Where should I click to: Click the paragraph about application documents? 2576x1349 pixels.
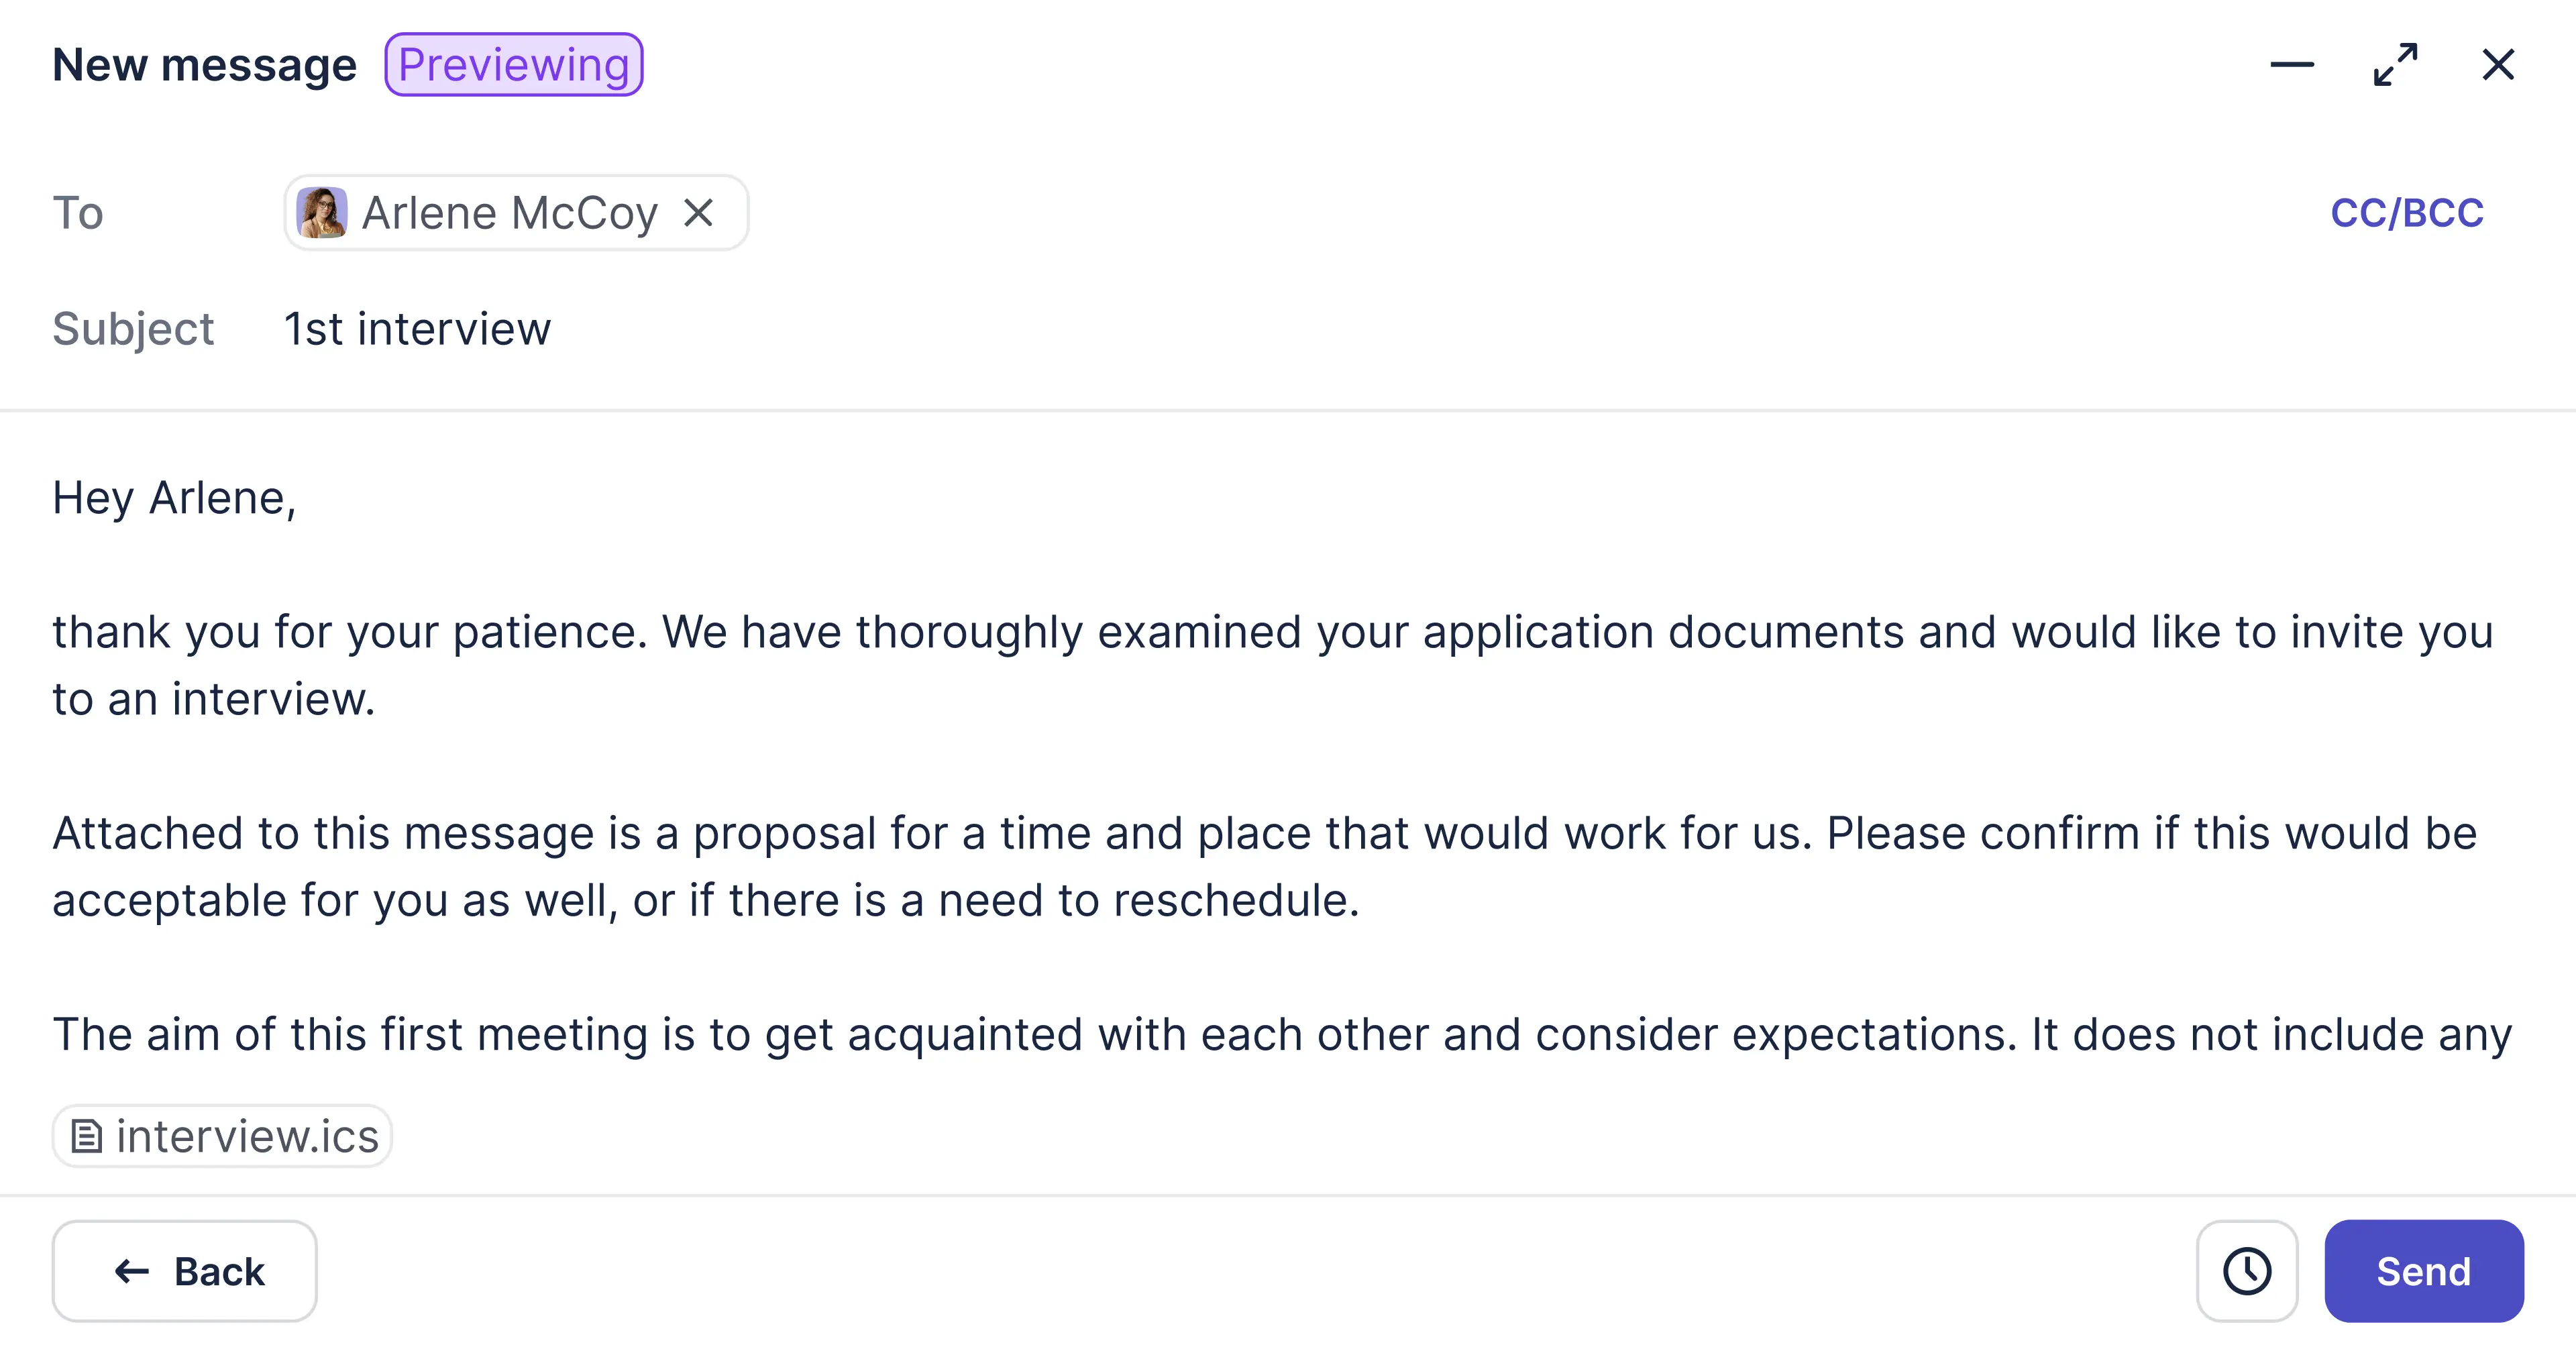(x=1272, y=665)
